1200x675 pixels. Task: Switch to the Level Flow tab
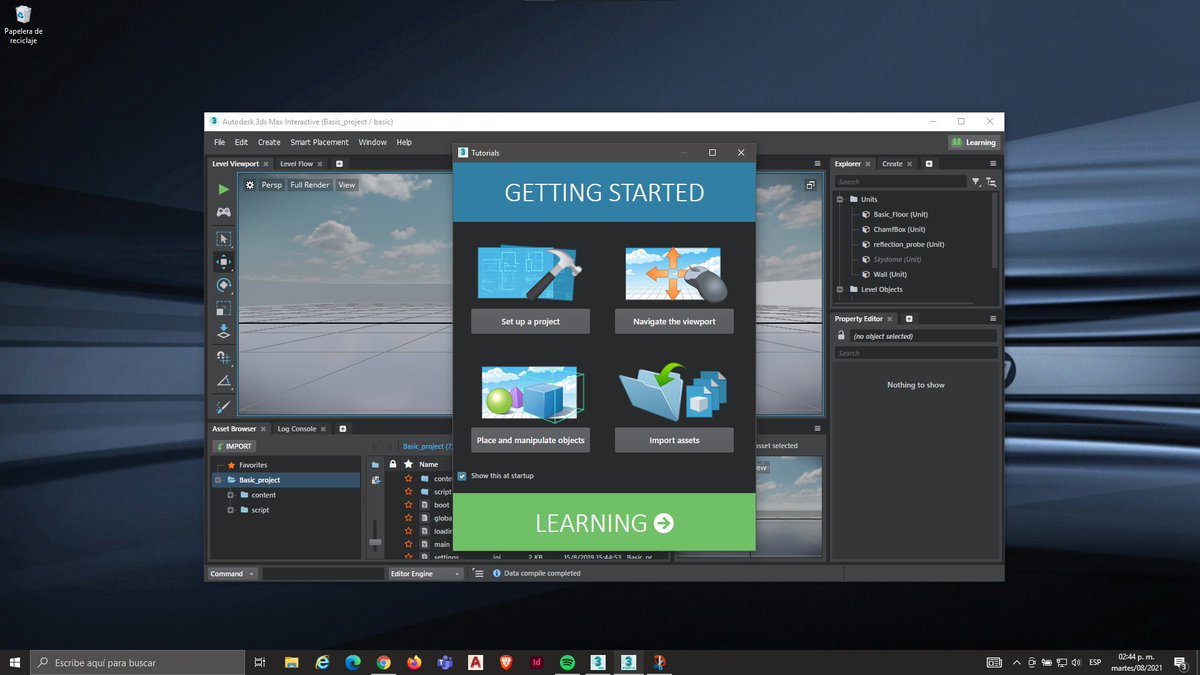click(x=298, y=163)
